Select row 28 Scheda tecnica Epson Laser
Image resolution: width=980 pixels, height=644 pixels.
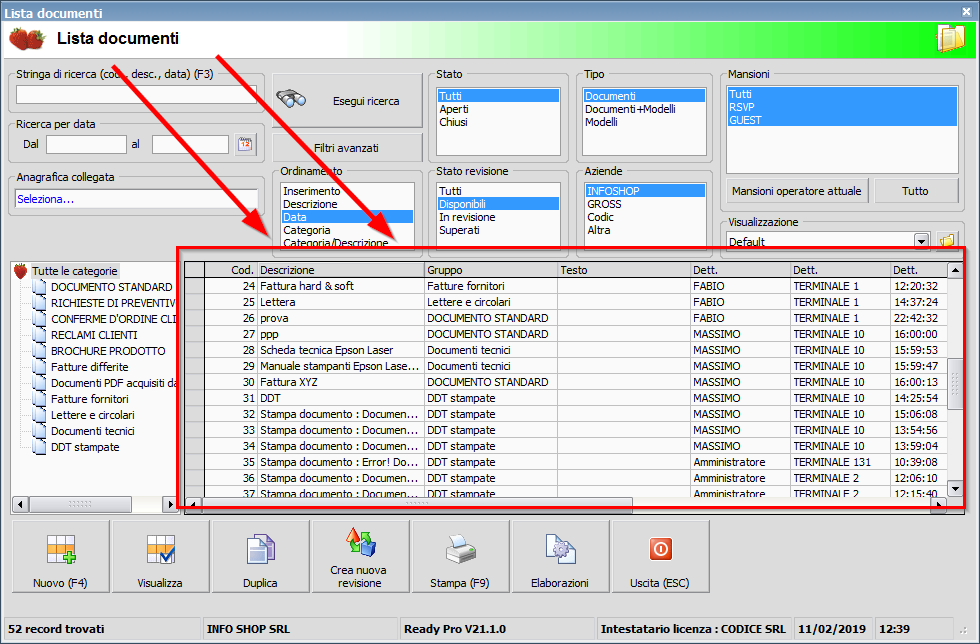[x=566, y=350]
